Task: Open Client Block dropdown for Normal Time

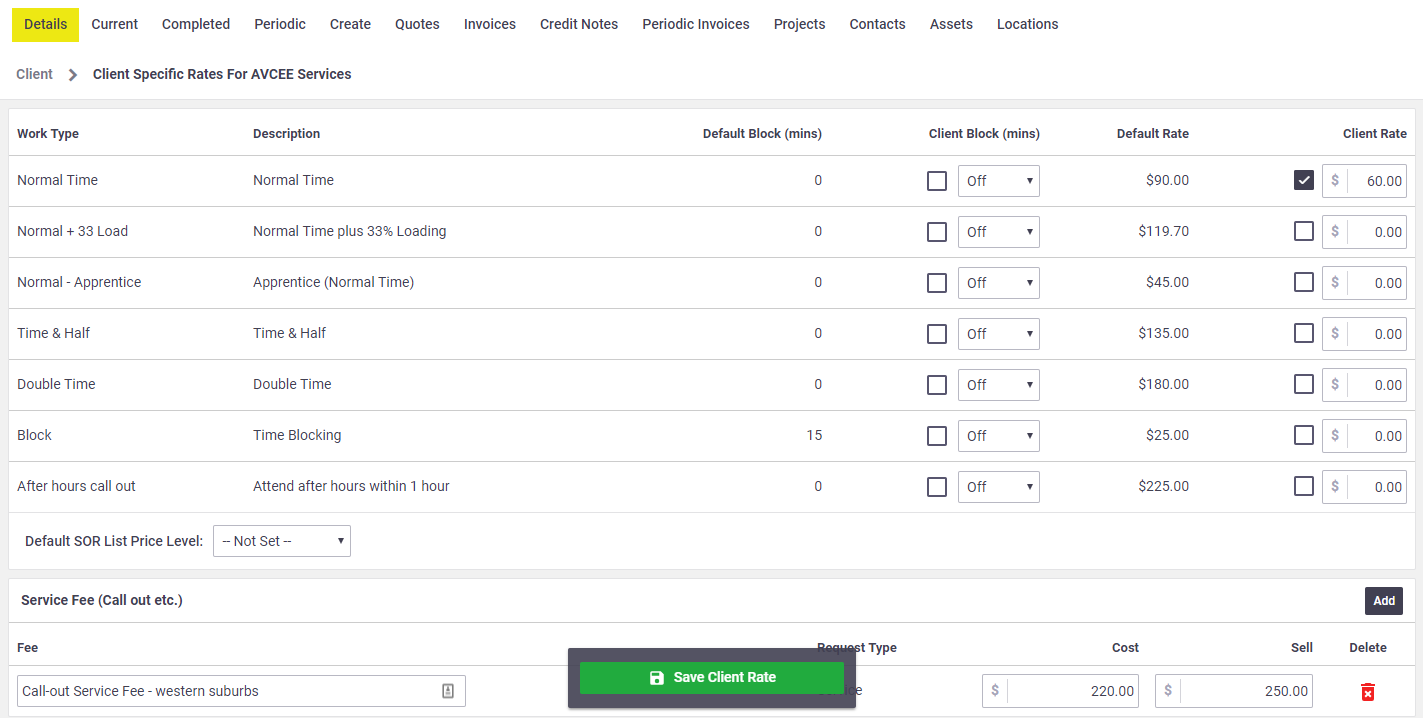Action: pyautogui.click(x=999, y=181)
